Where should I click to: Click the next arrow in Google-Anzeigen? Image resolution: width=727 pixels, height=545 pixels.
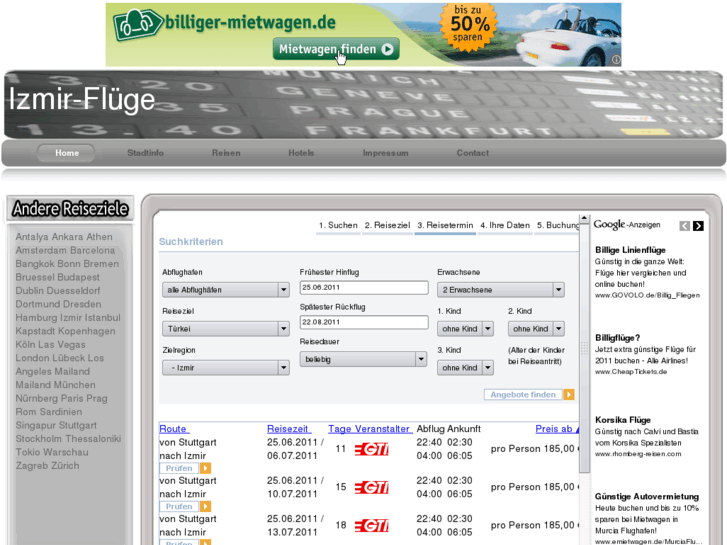coord(698,226)
